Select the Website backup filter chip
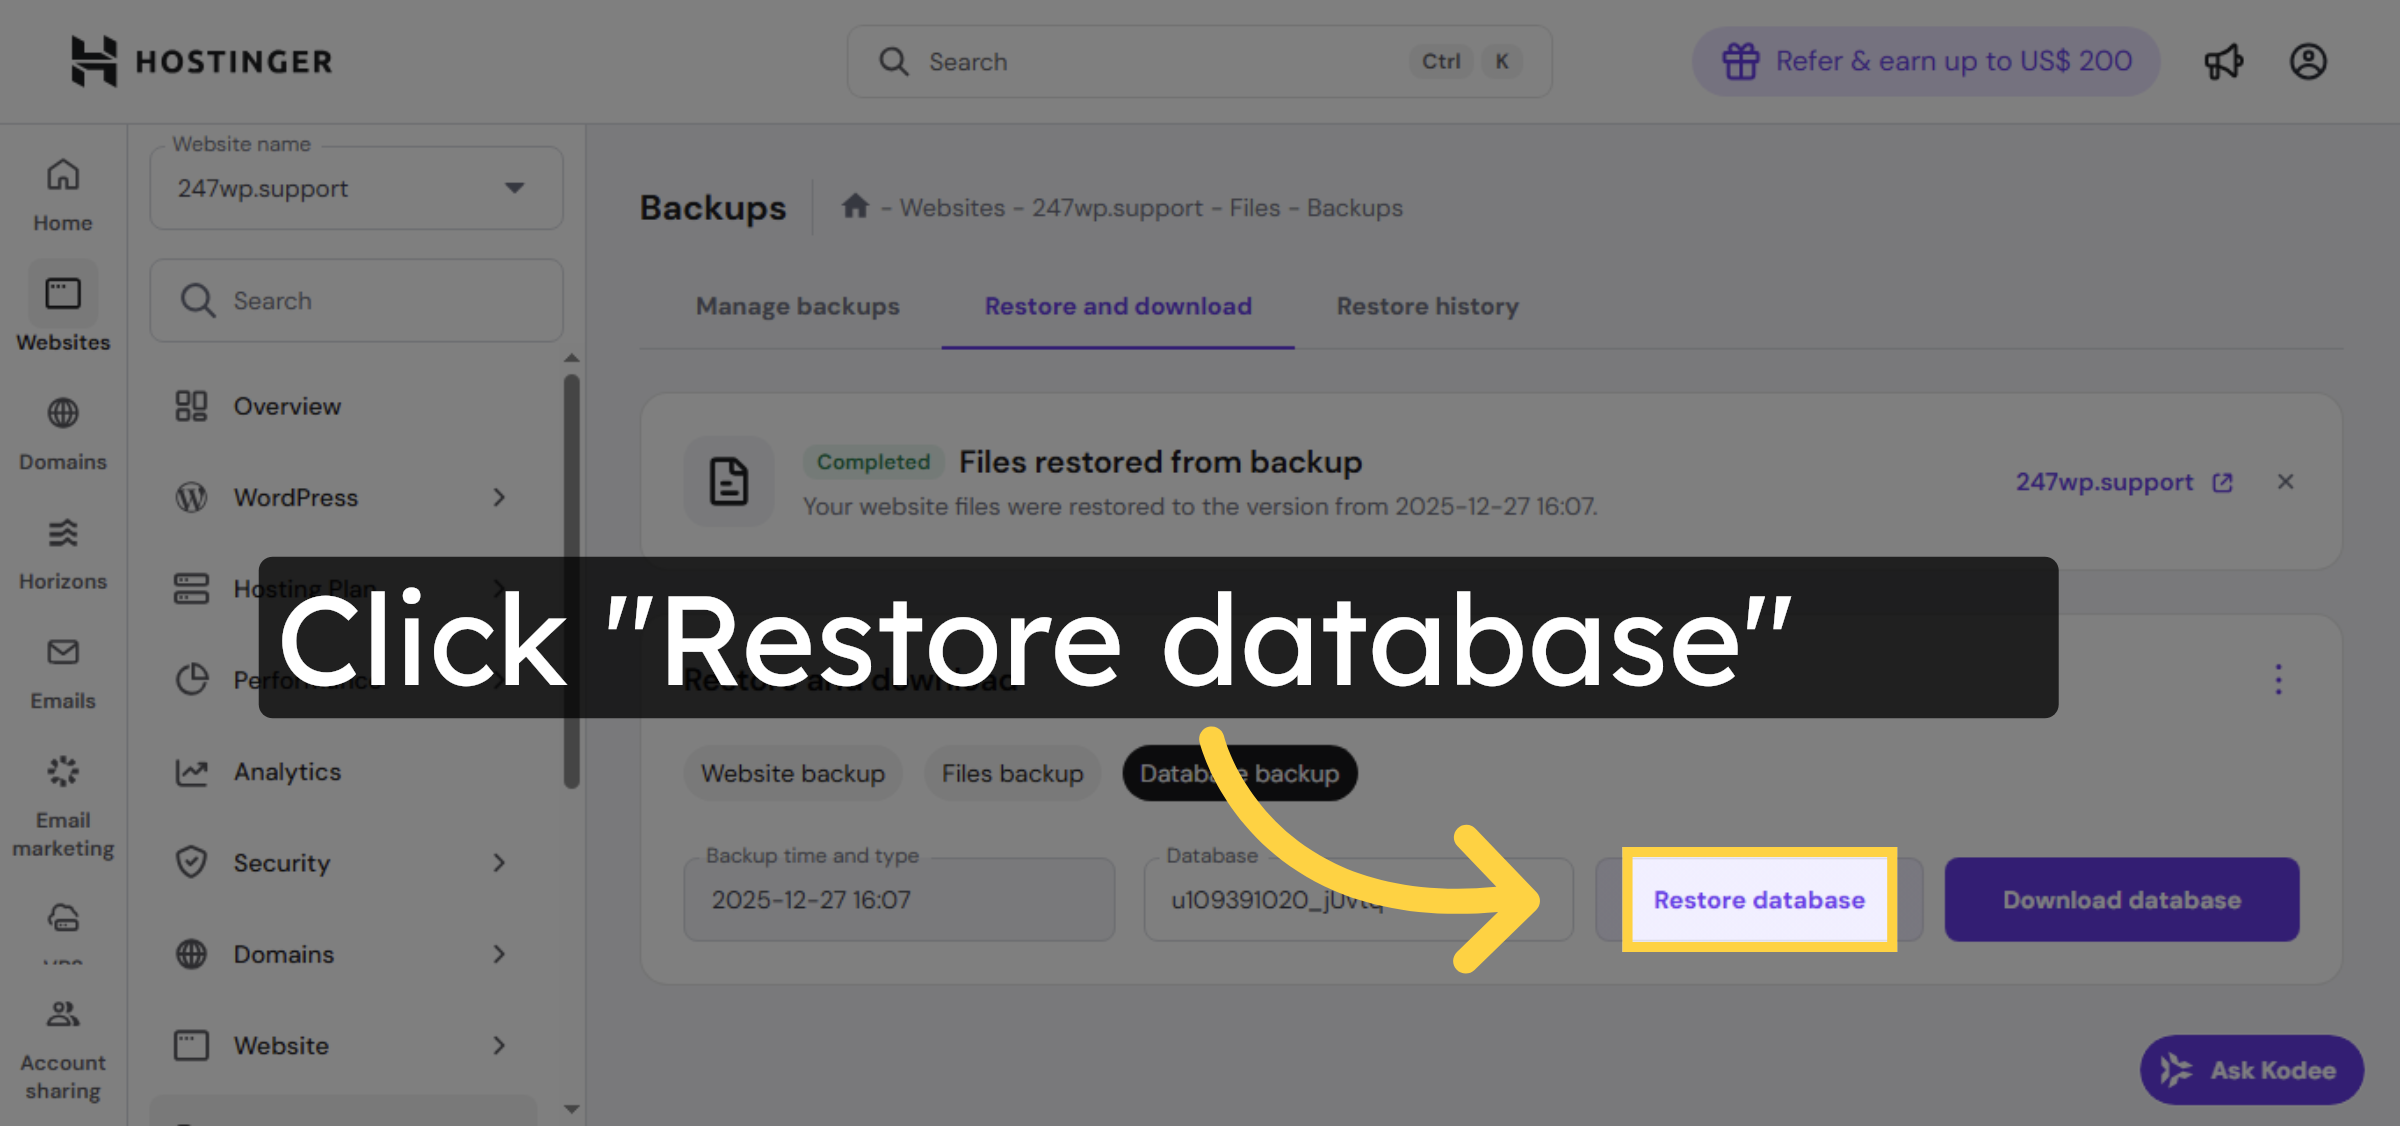 pos(792,773)
